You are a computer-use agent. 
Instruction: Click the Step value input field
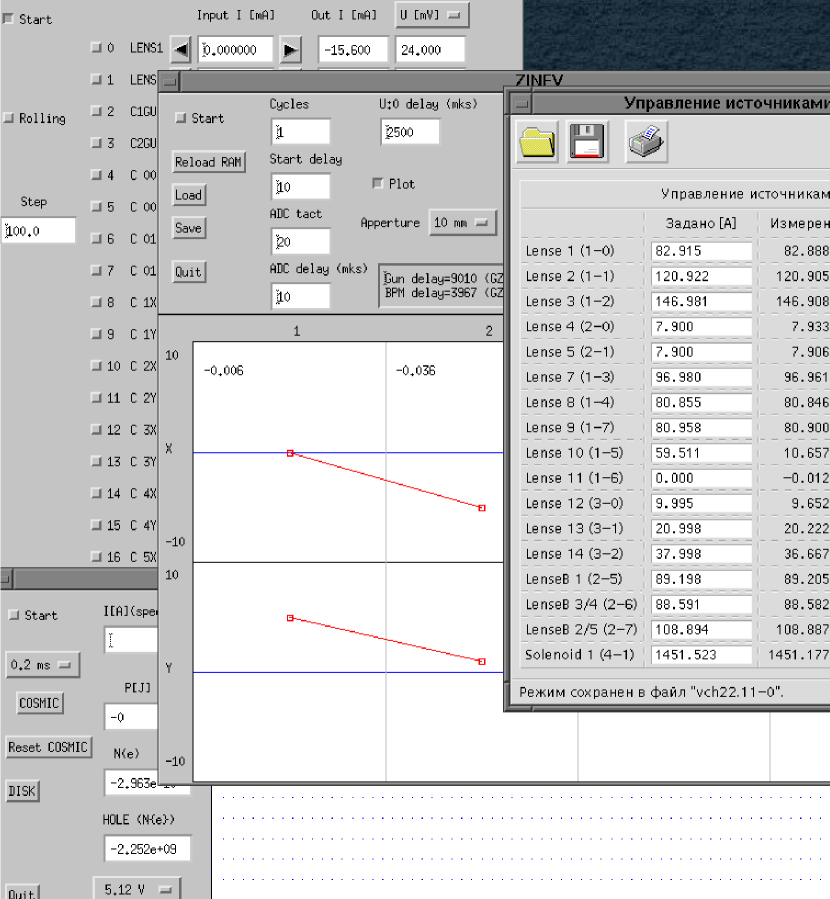coord(39,231)
